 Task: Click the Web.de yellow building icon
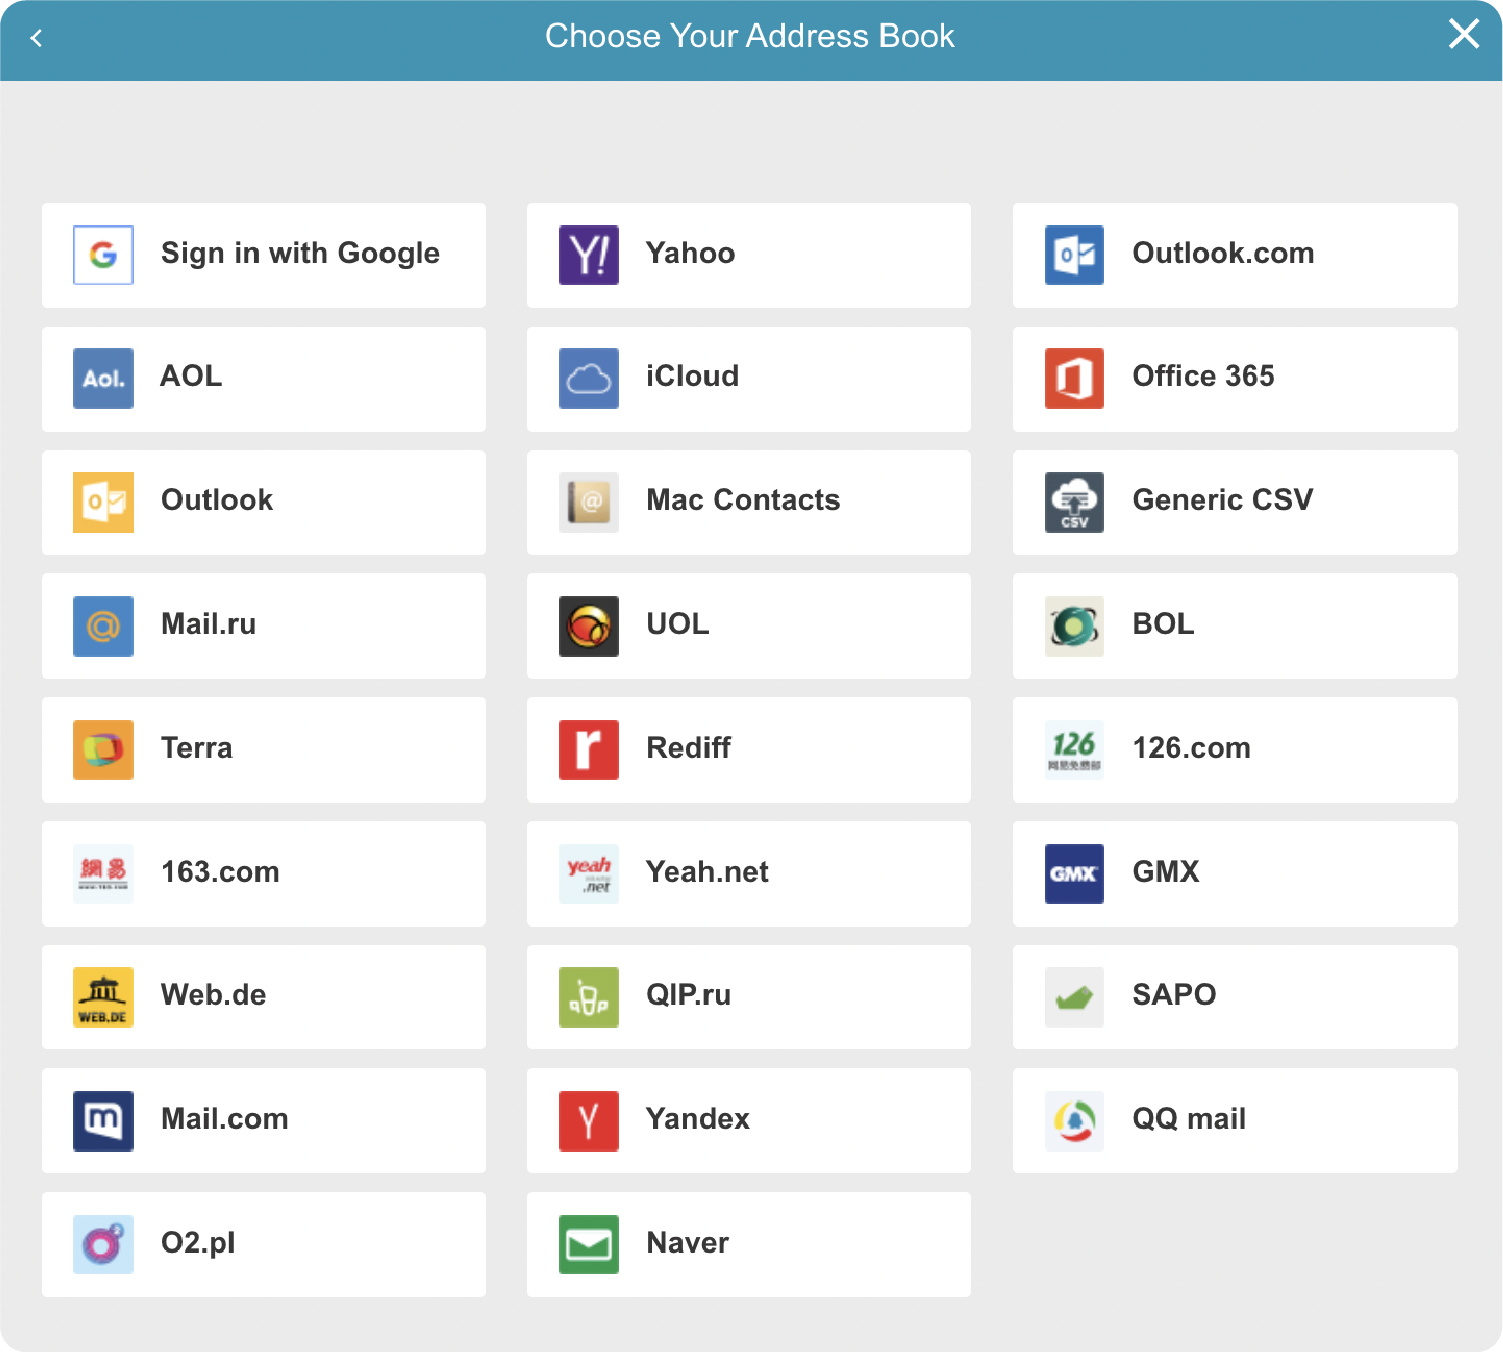(x=103, y=997)
